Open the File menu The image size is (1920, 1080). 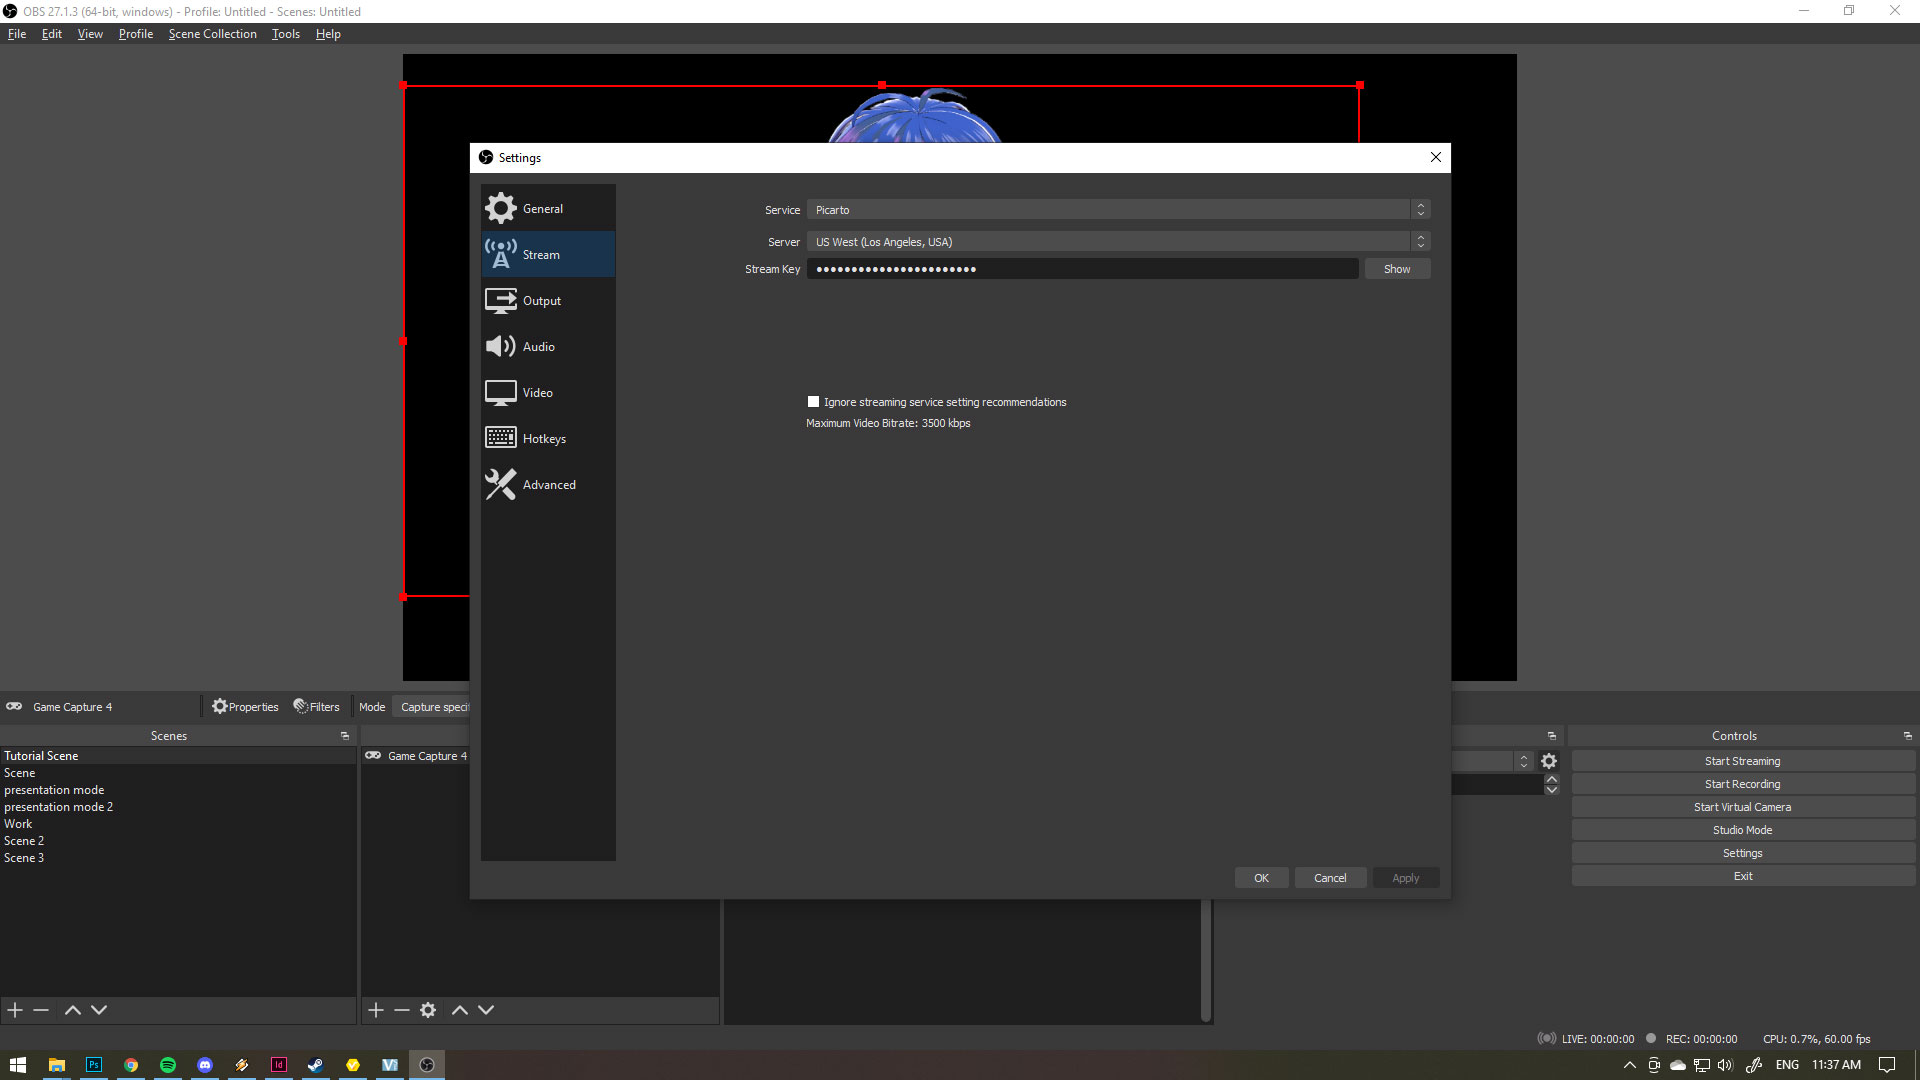coord(17,34)
